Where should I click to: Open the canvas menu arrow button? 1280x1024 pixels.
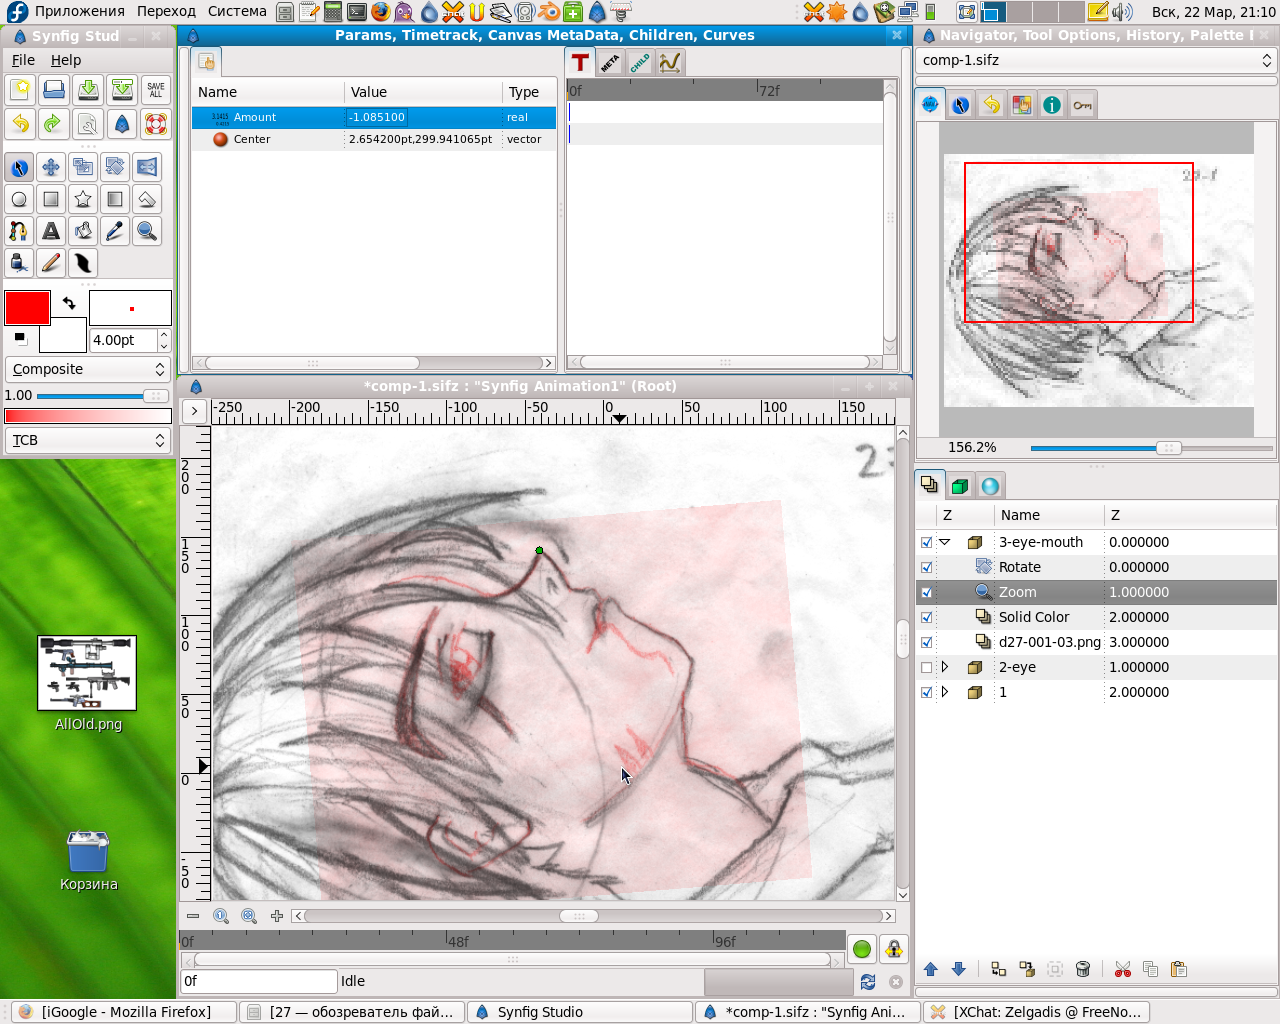[194, 411]
